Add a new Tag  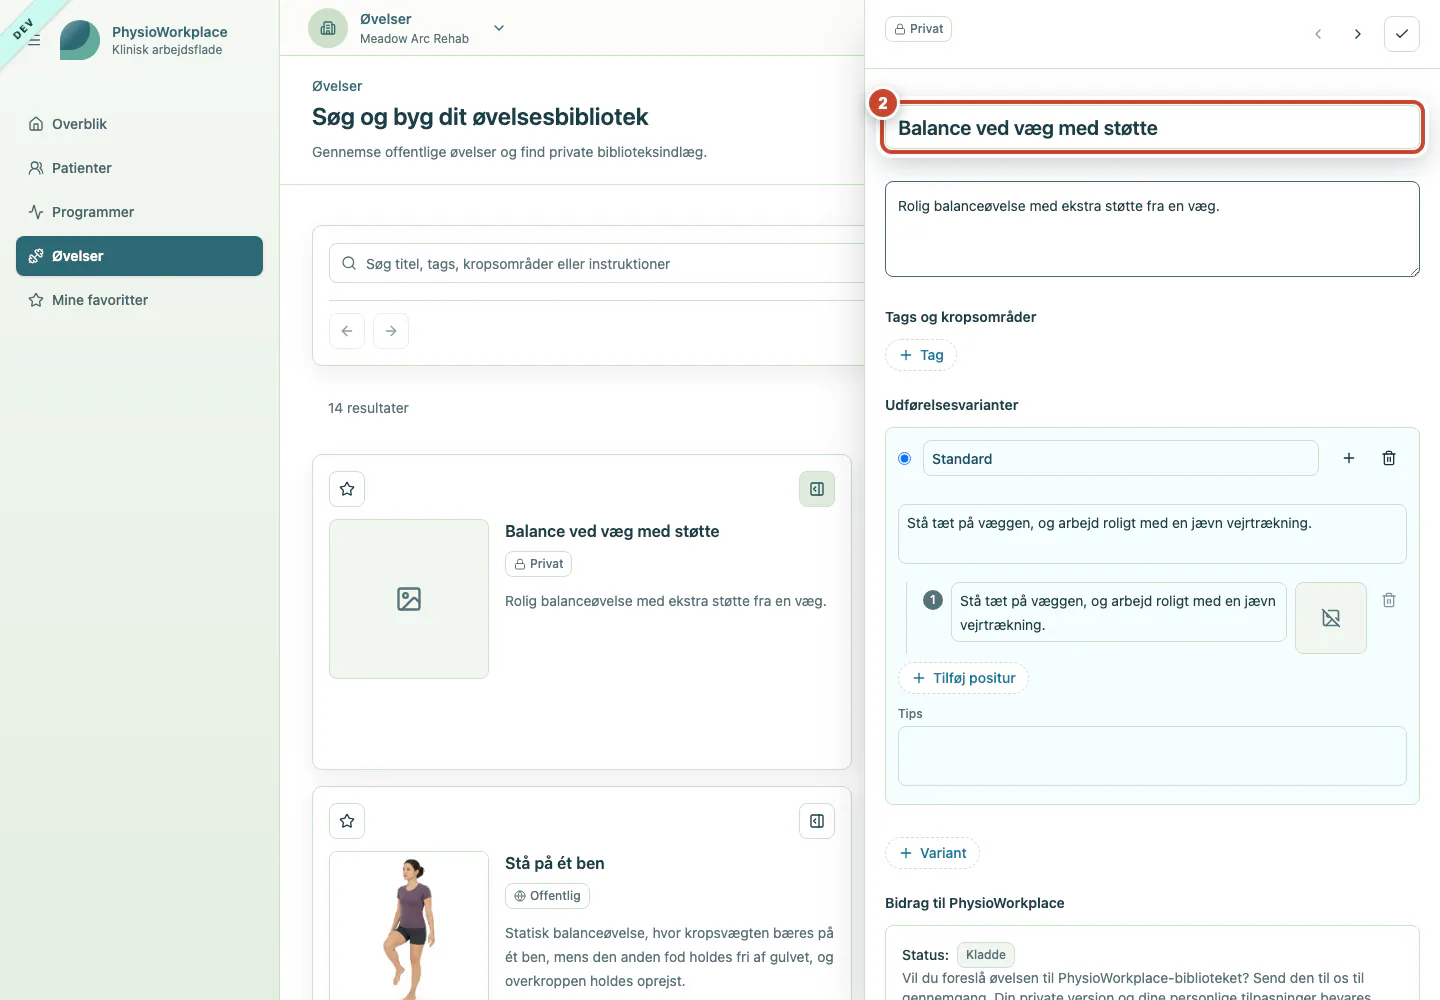921,355
